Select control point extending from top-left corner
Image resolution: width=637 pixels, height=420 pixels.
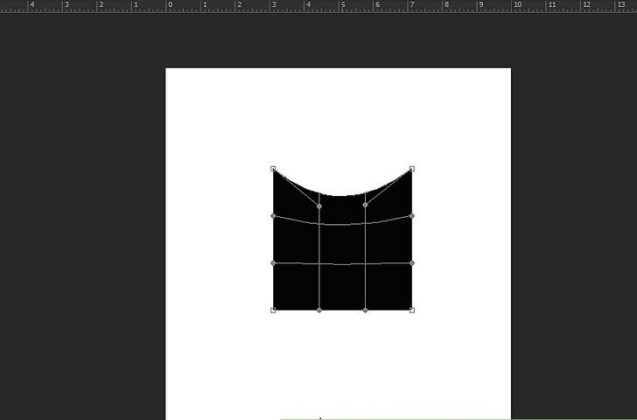(319, 206)
